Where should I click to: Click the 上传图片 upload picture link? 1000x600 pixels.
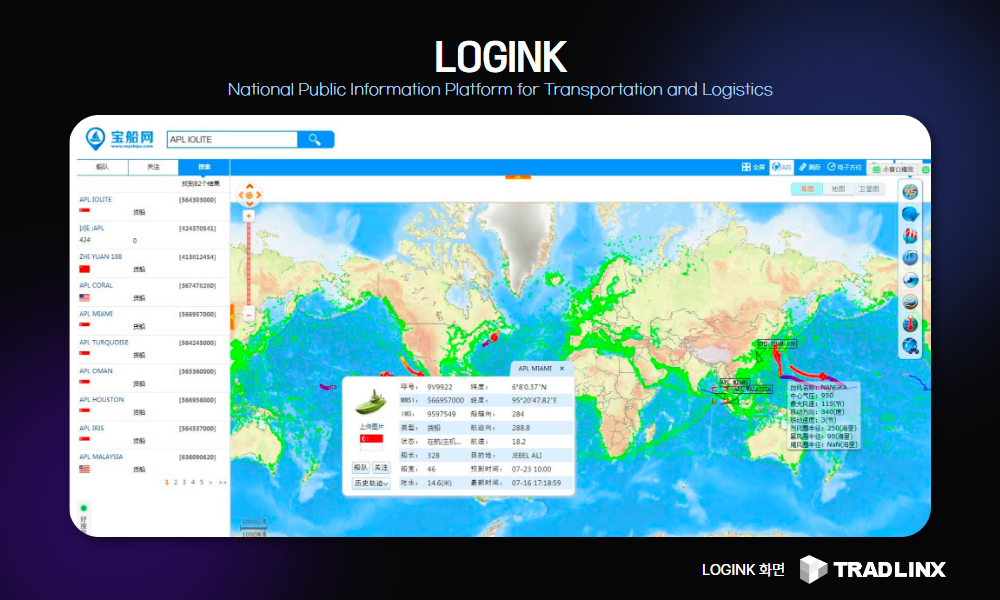coord(371,427)
